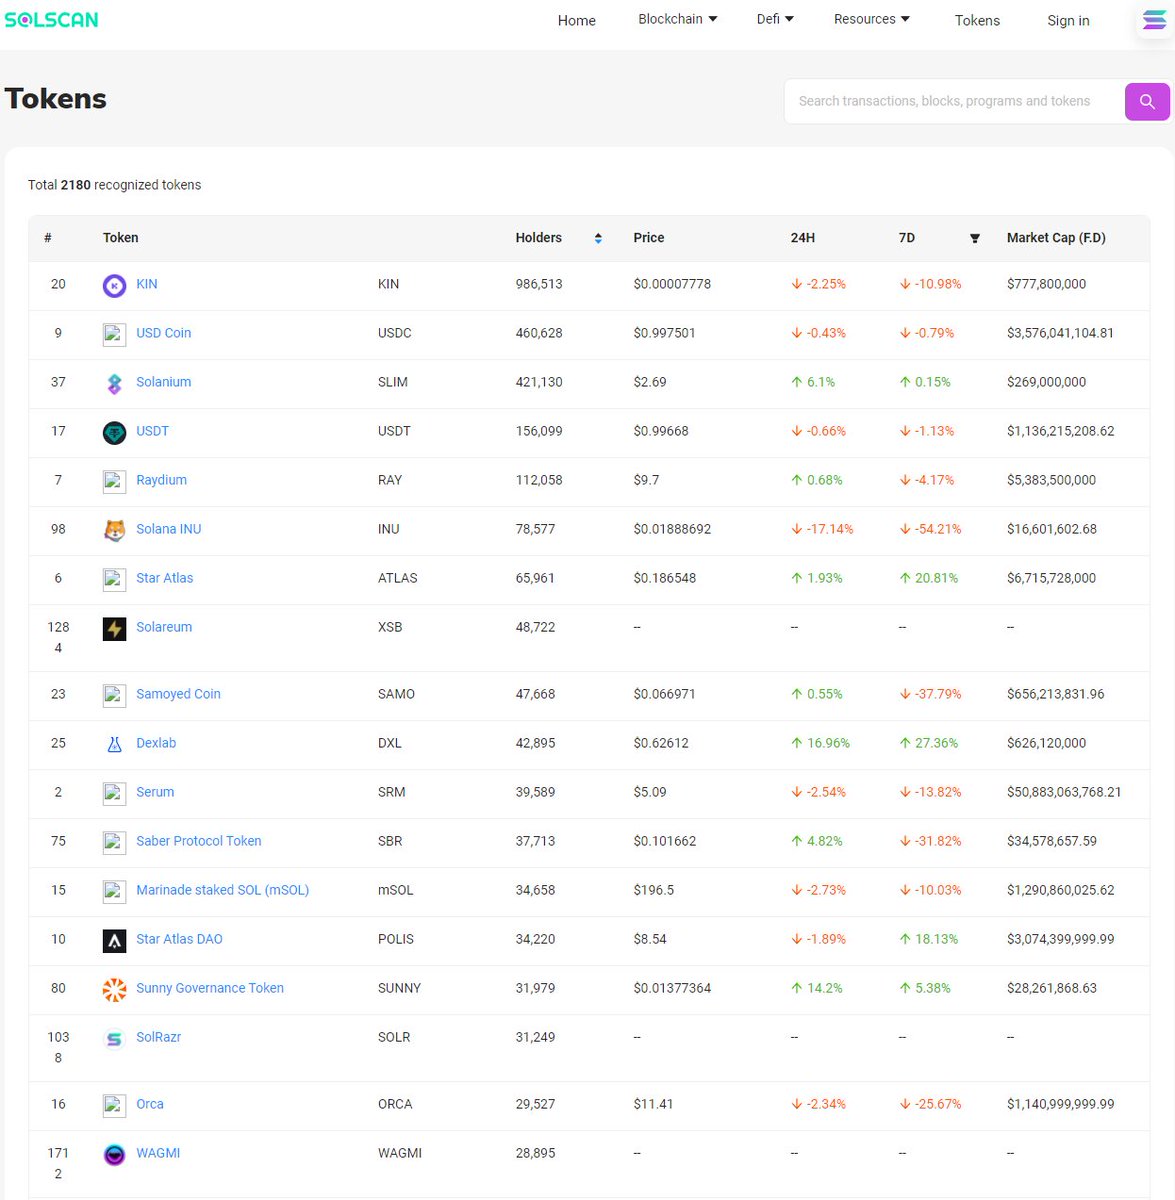The height and width of the screenshot is (1200, 1175).
Task: Open the Solareum token link
Action: 164,627
